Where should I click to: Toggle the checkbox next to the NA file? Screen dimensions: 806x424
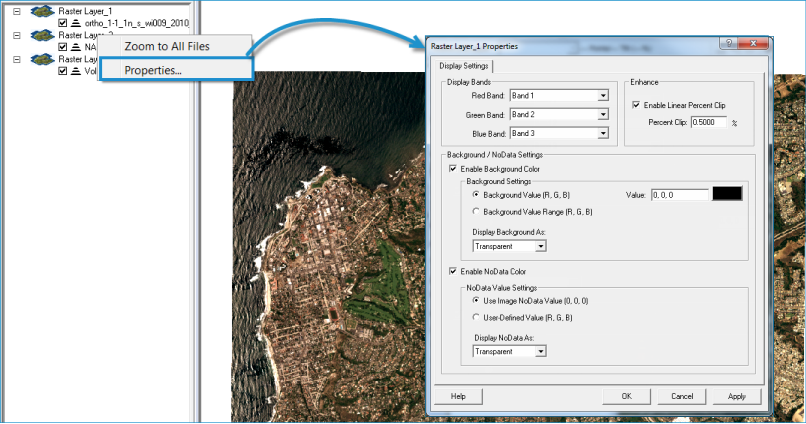tap(63, 47)
